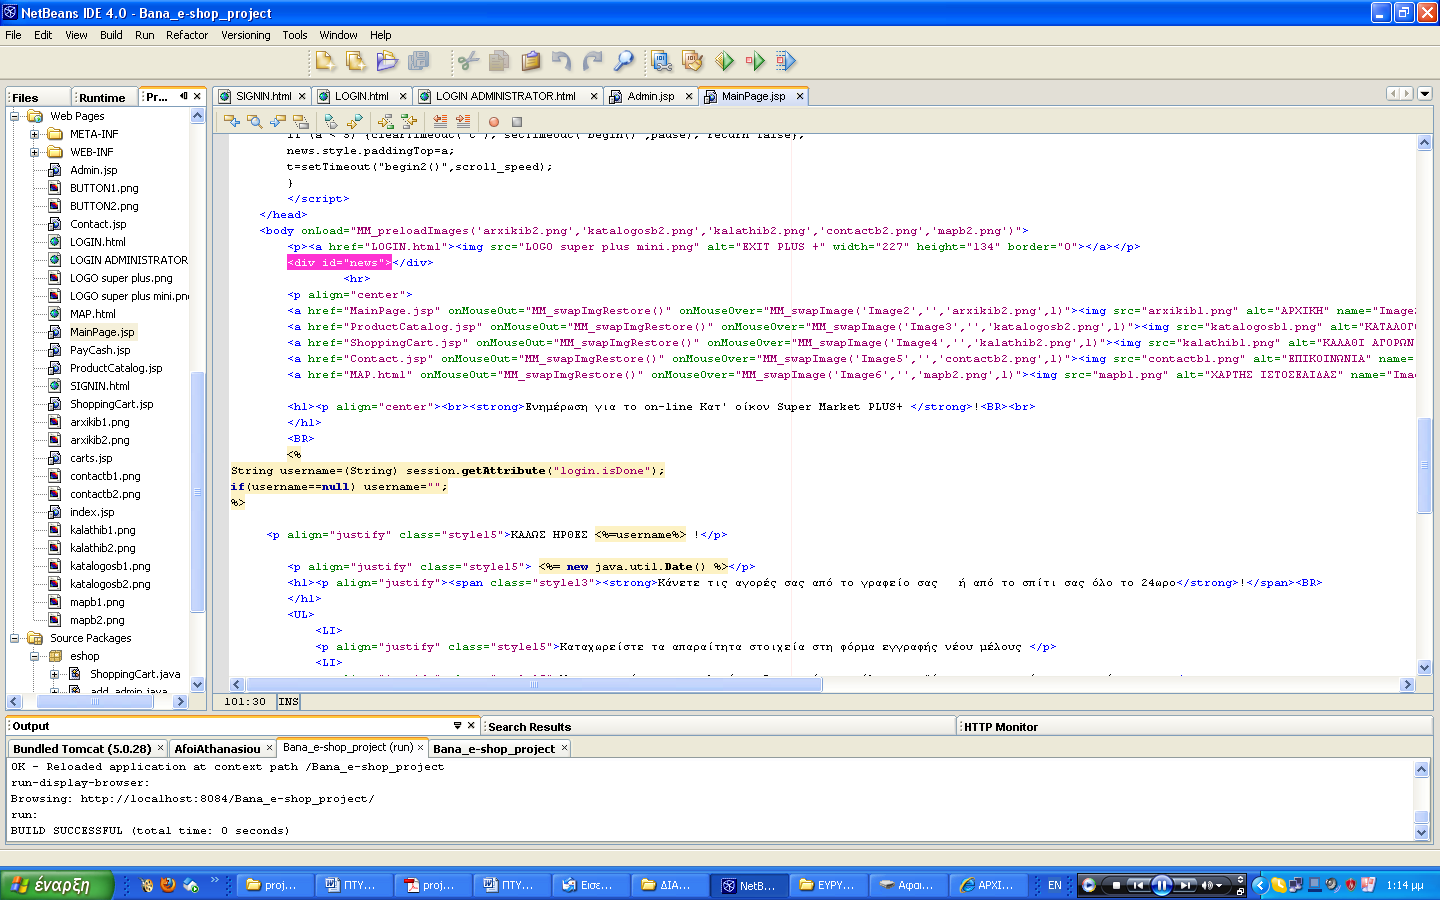
Task: Collapse the eshop package node
Action: 35,656
